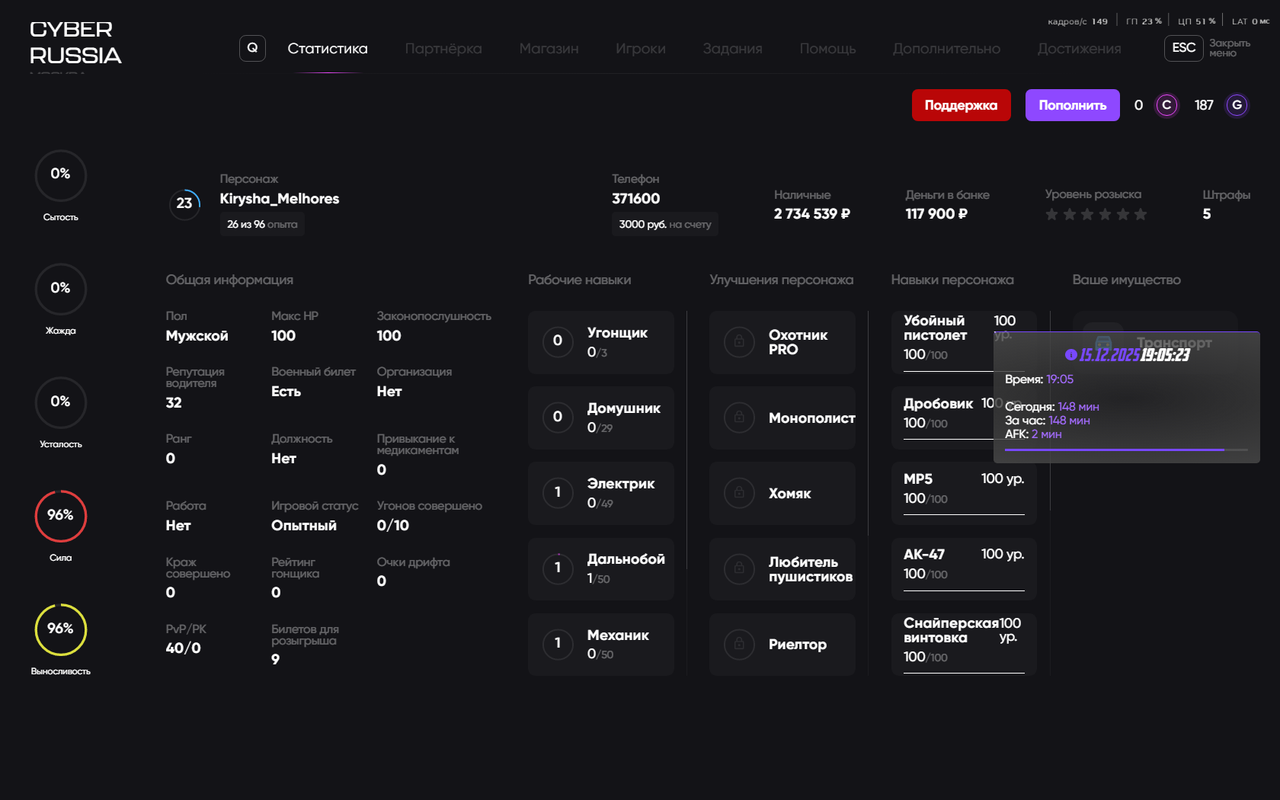Viewport: 1280px width, 800px height.
Task: Click the Домушник level 0 circle
Action: [558, 417]
